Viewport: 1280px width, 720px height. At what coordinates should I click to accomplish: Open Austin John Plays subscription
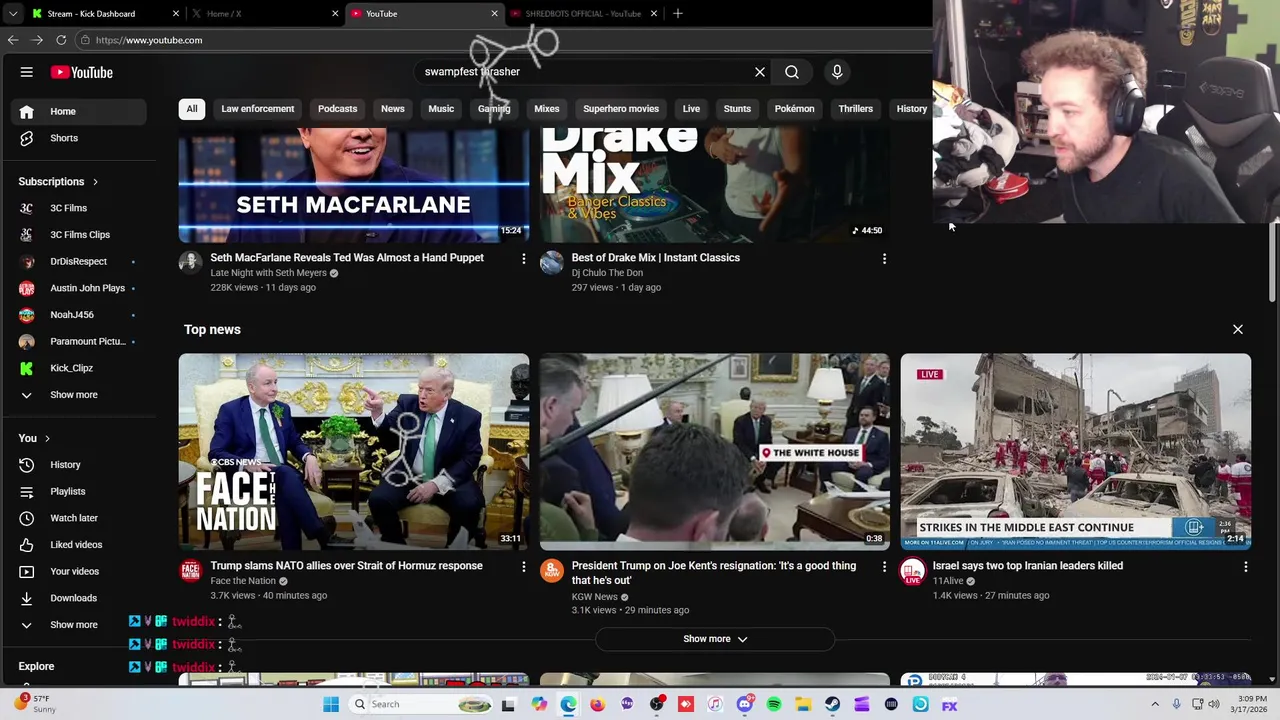pyautogui.click(x=80, y=288)
